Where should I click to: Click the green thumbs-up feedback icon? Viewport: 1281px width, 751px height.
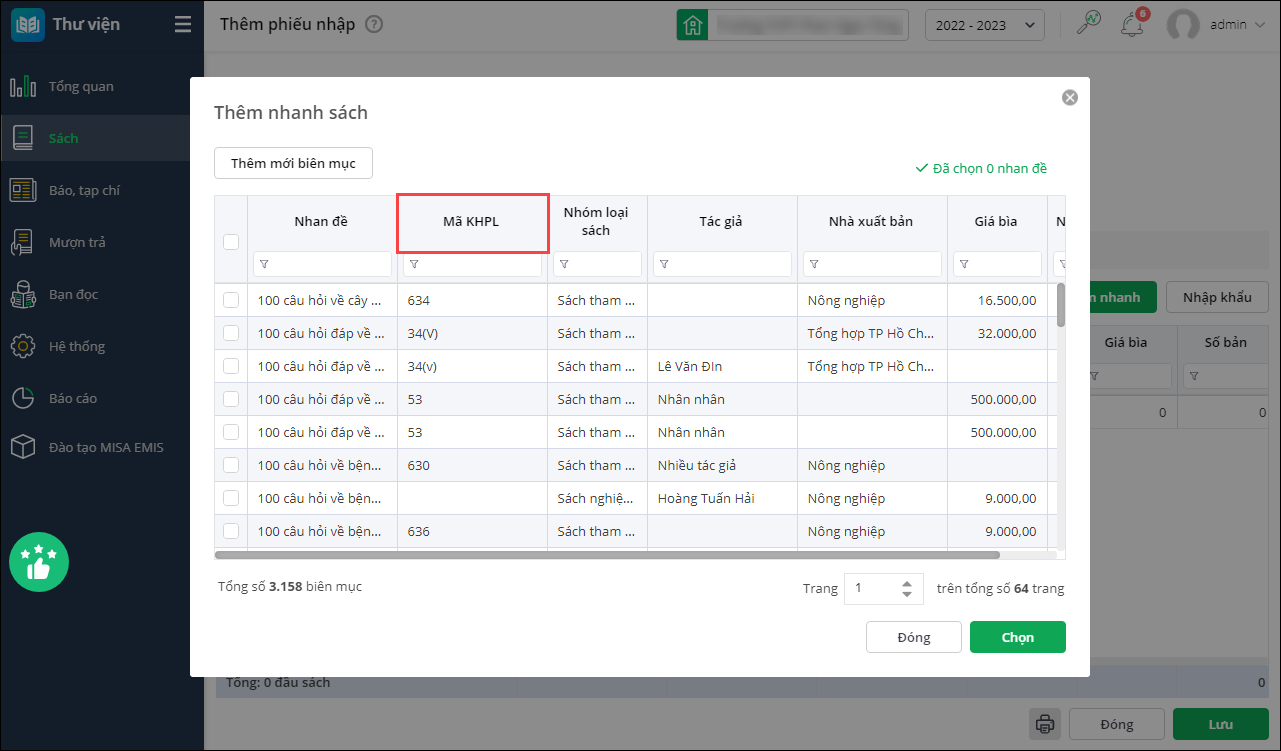point(39,562)
